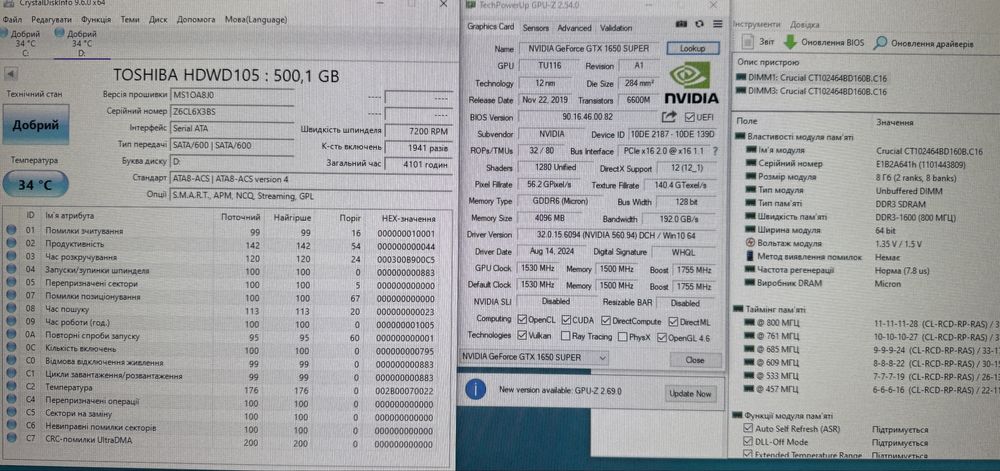
Task: Toggle Auto Self Refresh (ASR) checkbox
Action: click(748, 429)
